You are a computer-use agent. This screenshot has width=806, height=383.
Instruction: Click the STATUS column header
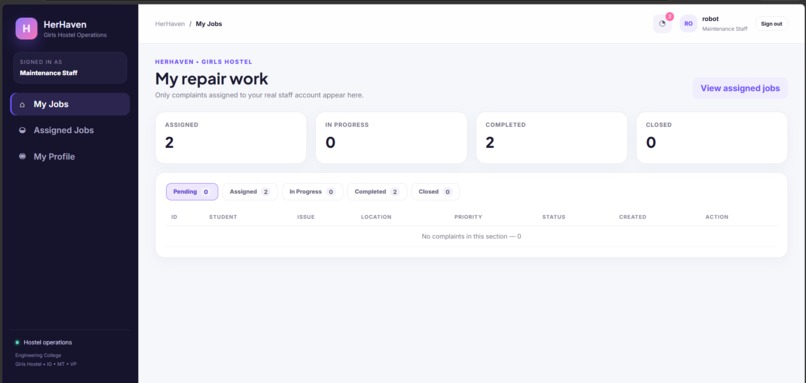[x=554, y=217]
